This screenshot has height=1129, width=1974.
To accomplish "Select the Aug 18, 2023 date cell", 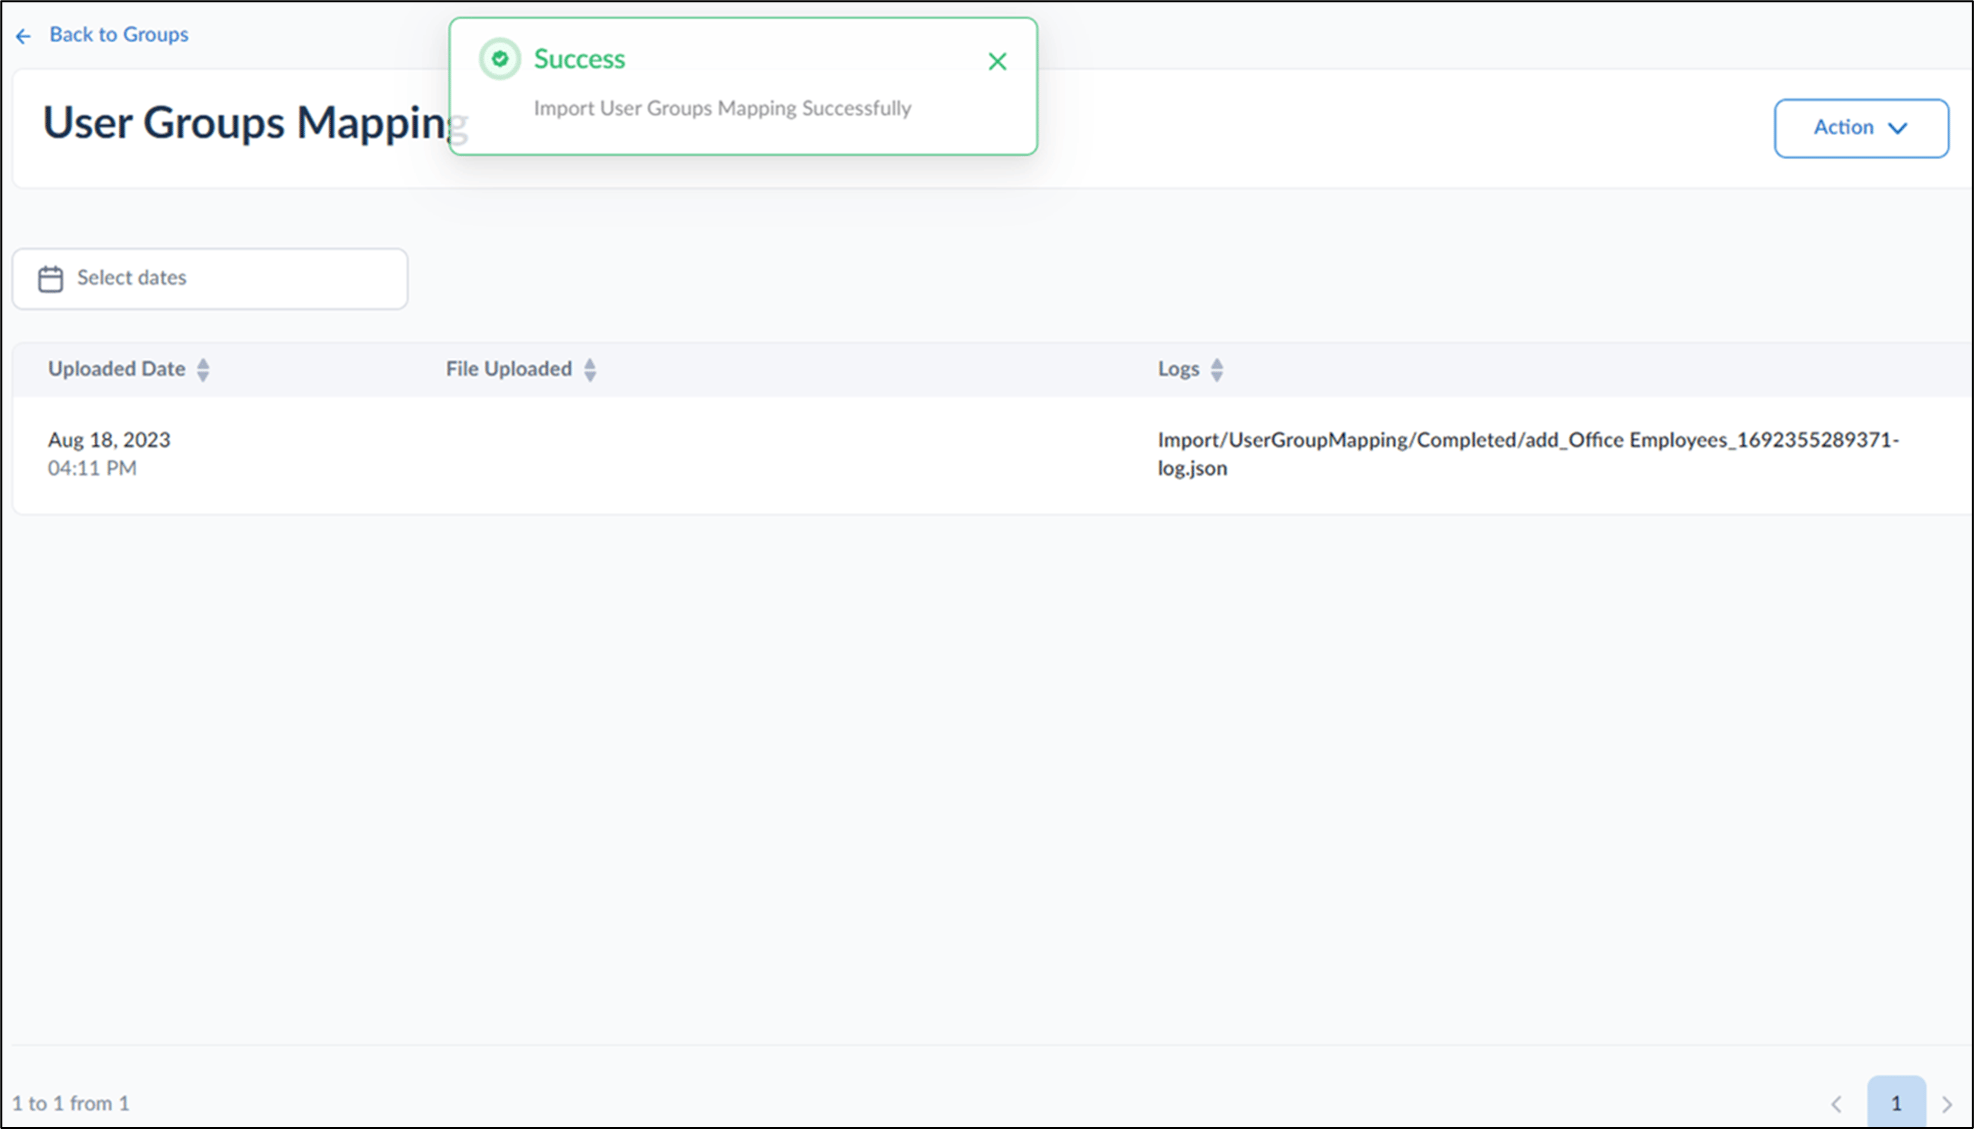I will 109,440.
